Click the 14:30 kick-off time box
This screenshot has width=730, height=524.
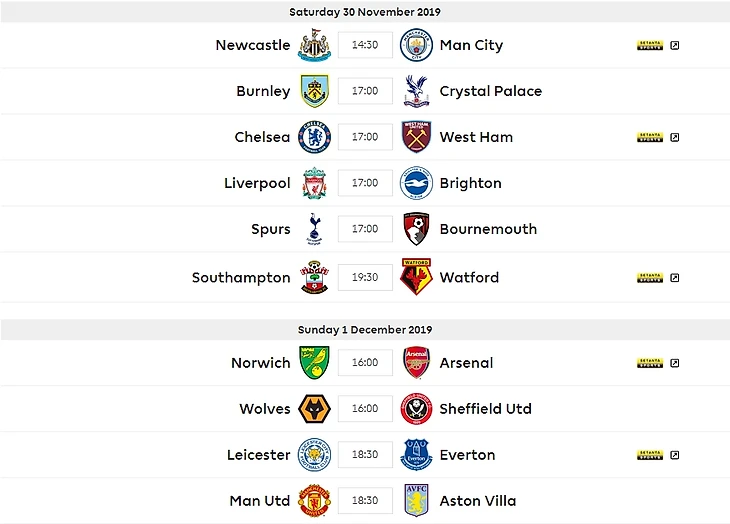coord(365,46)
